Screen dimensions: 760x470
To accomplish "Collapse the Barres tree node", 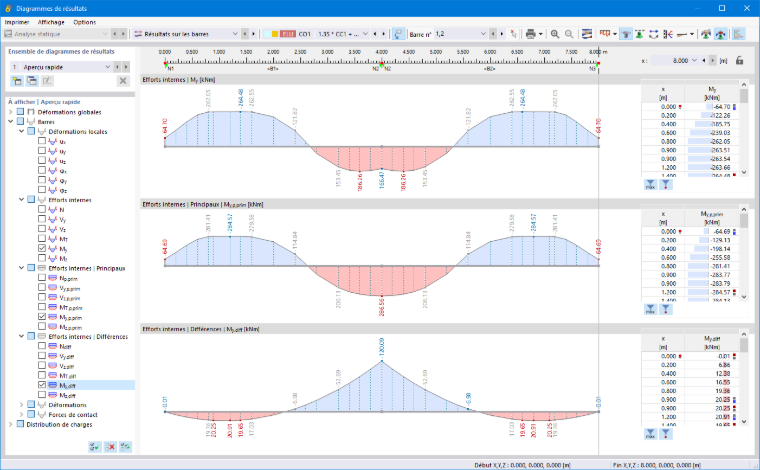I will pyautogui.click(x=11, y=122).
